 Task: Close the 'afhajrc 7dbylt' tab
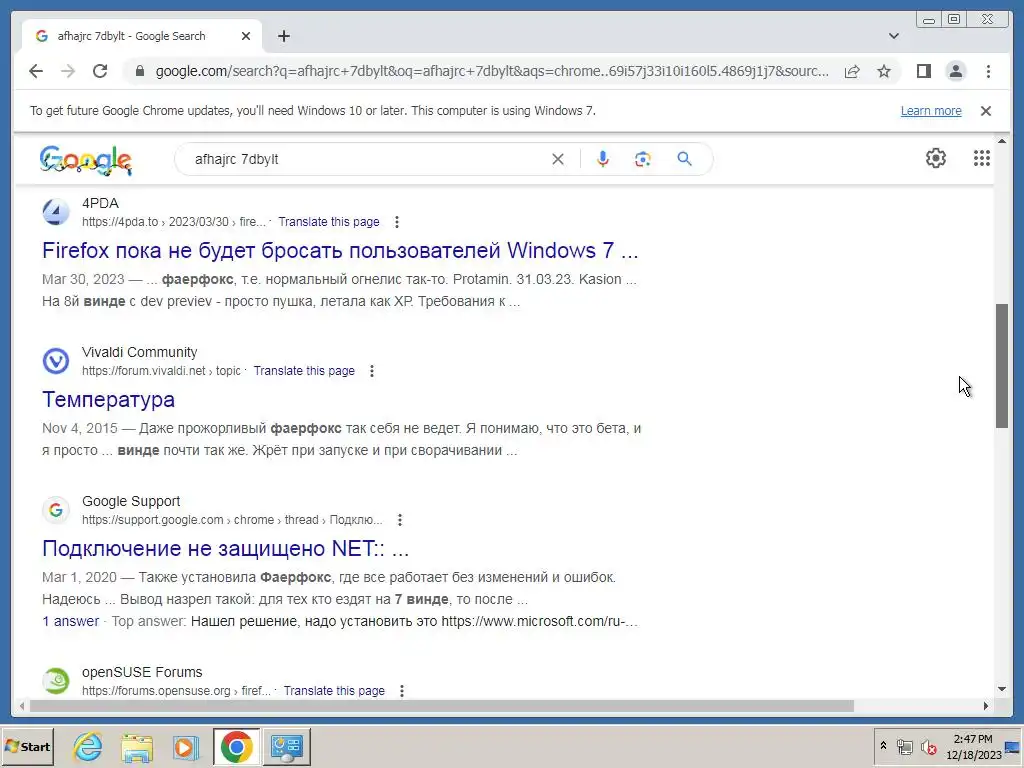[246, 36]
